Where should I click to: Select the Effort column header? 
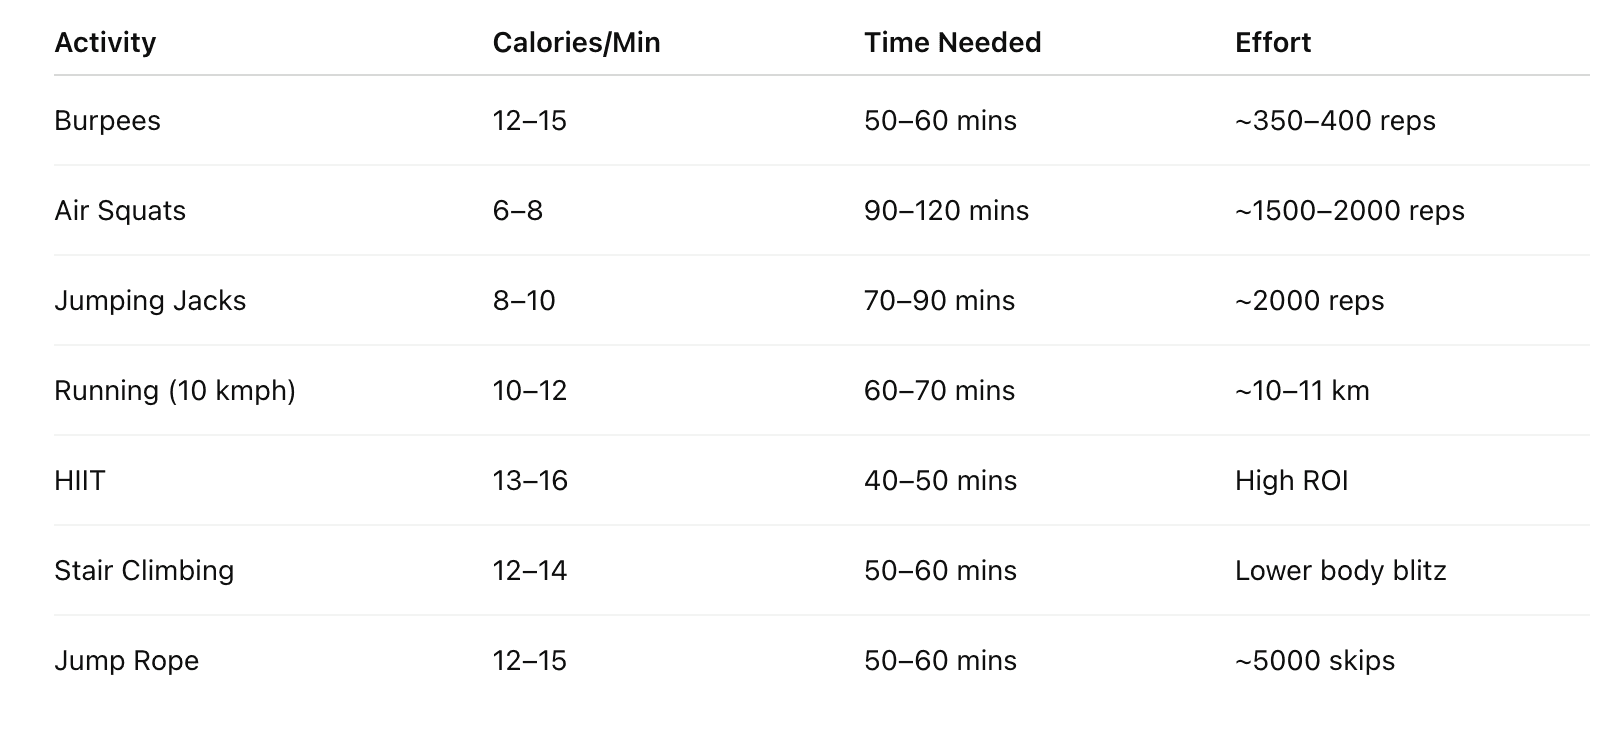coord(1273,43)
